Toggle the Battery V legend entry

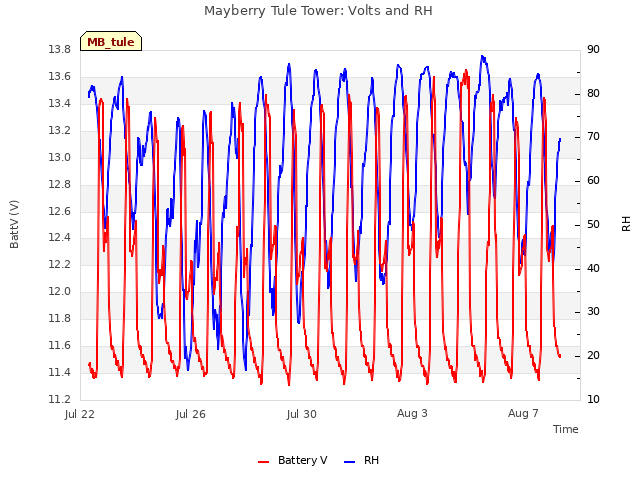293,460
